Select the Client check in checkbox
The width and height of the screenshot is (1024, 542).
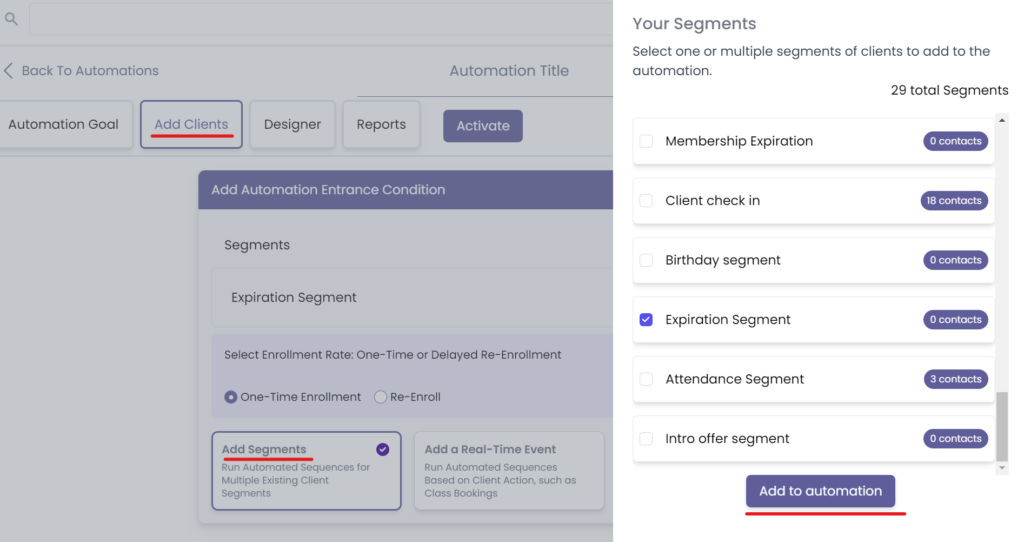click(646, 201)
